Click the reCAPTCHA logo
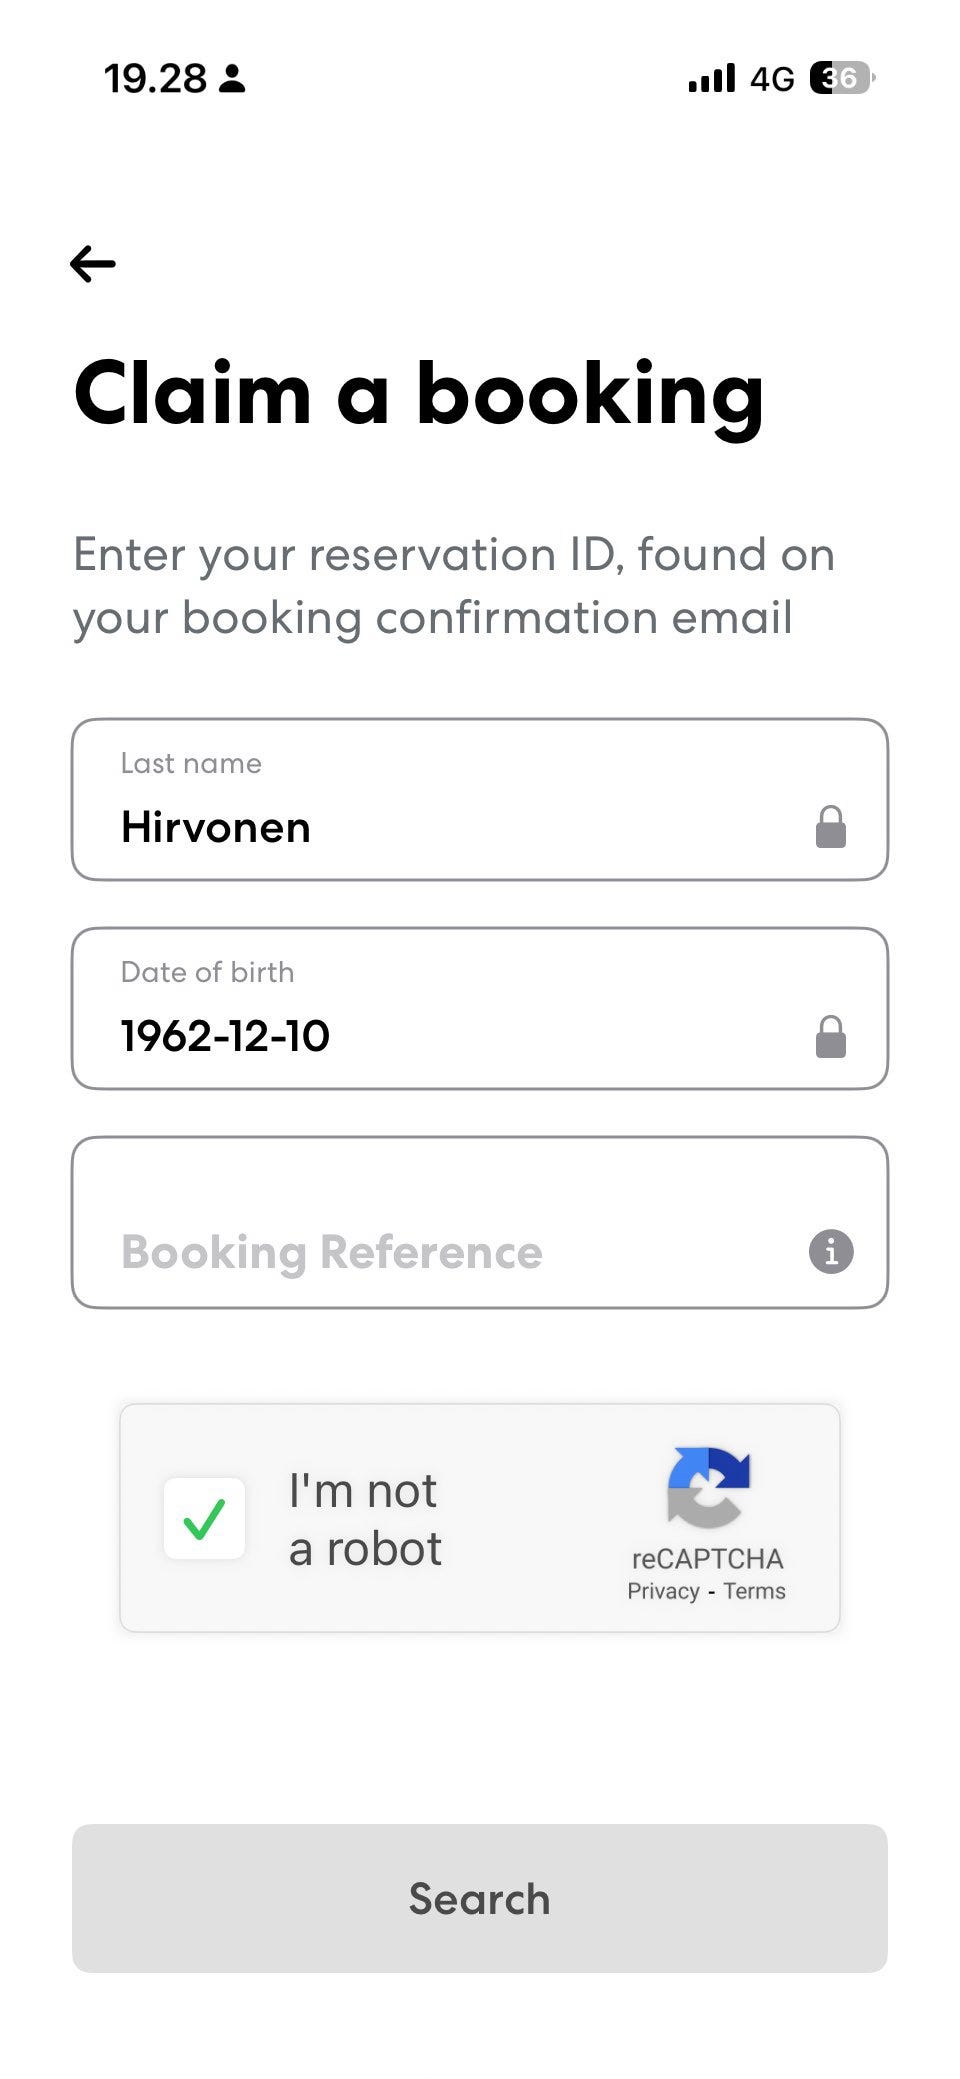Image resolution: width=960 pixels, height=2079 pixels. [708, 1488]
